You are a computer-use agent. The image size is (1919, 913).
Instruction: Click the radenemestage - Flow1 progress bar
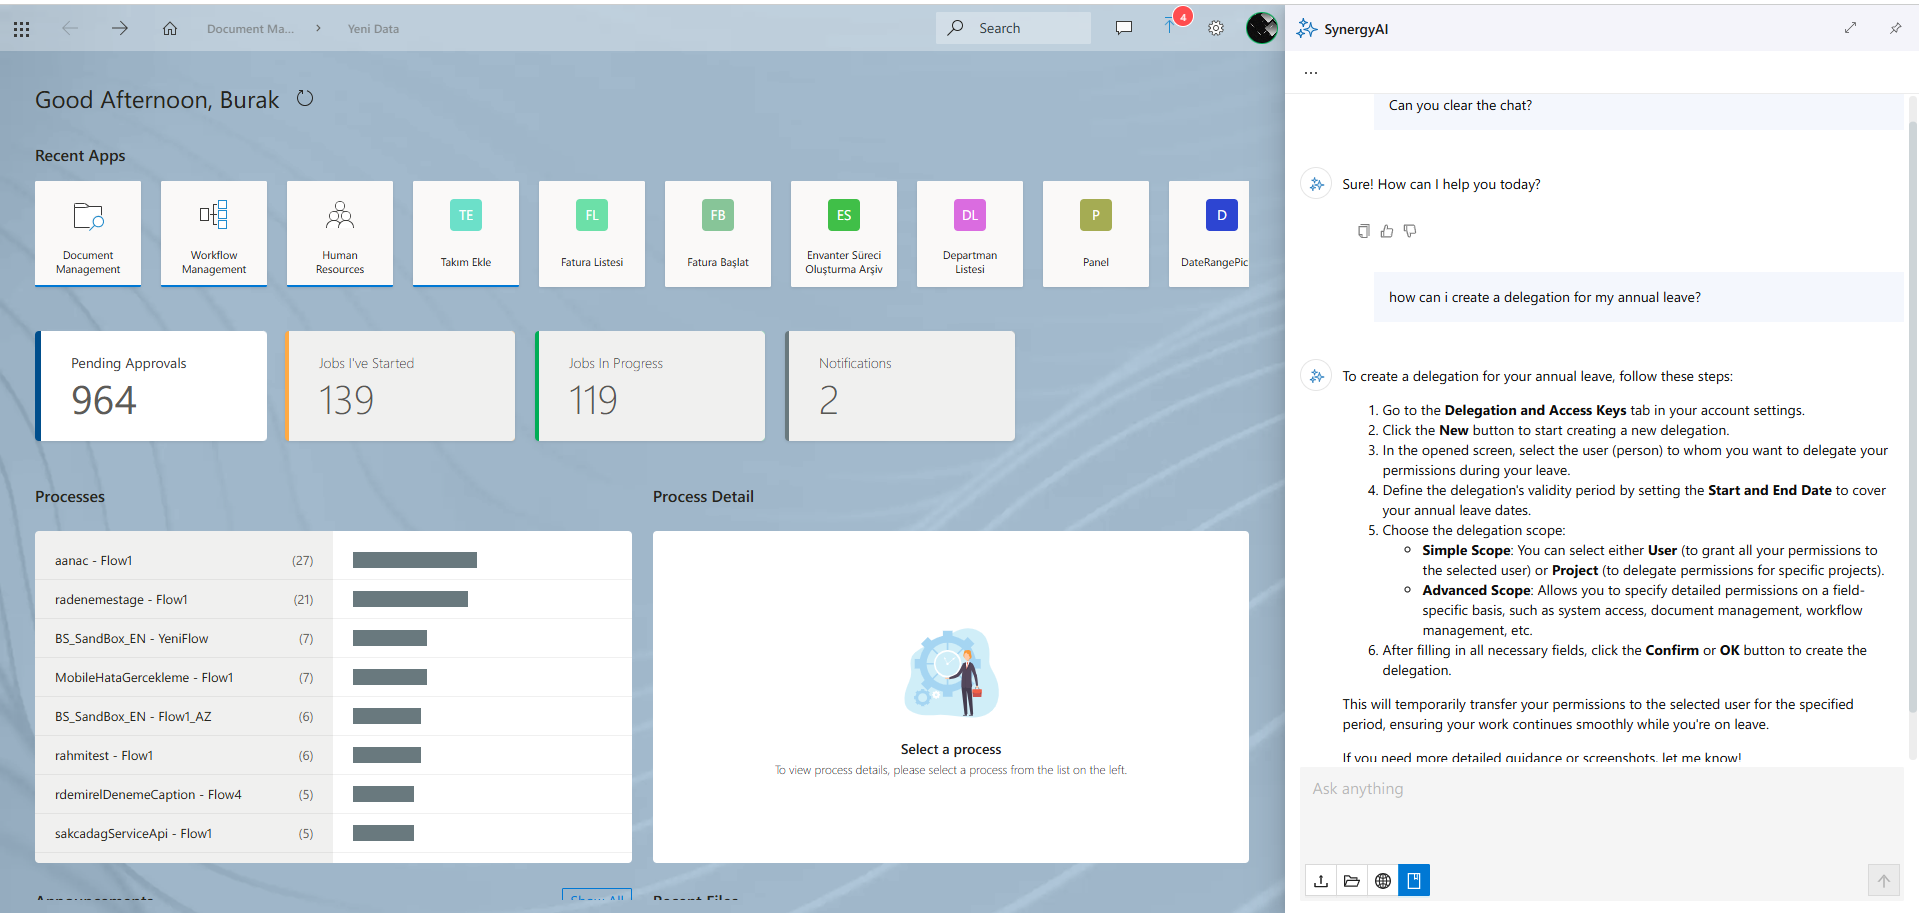point(410,599)
